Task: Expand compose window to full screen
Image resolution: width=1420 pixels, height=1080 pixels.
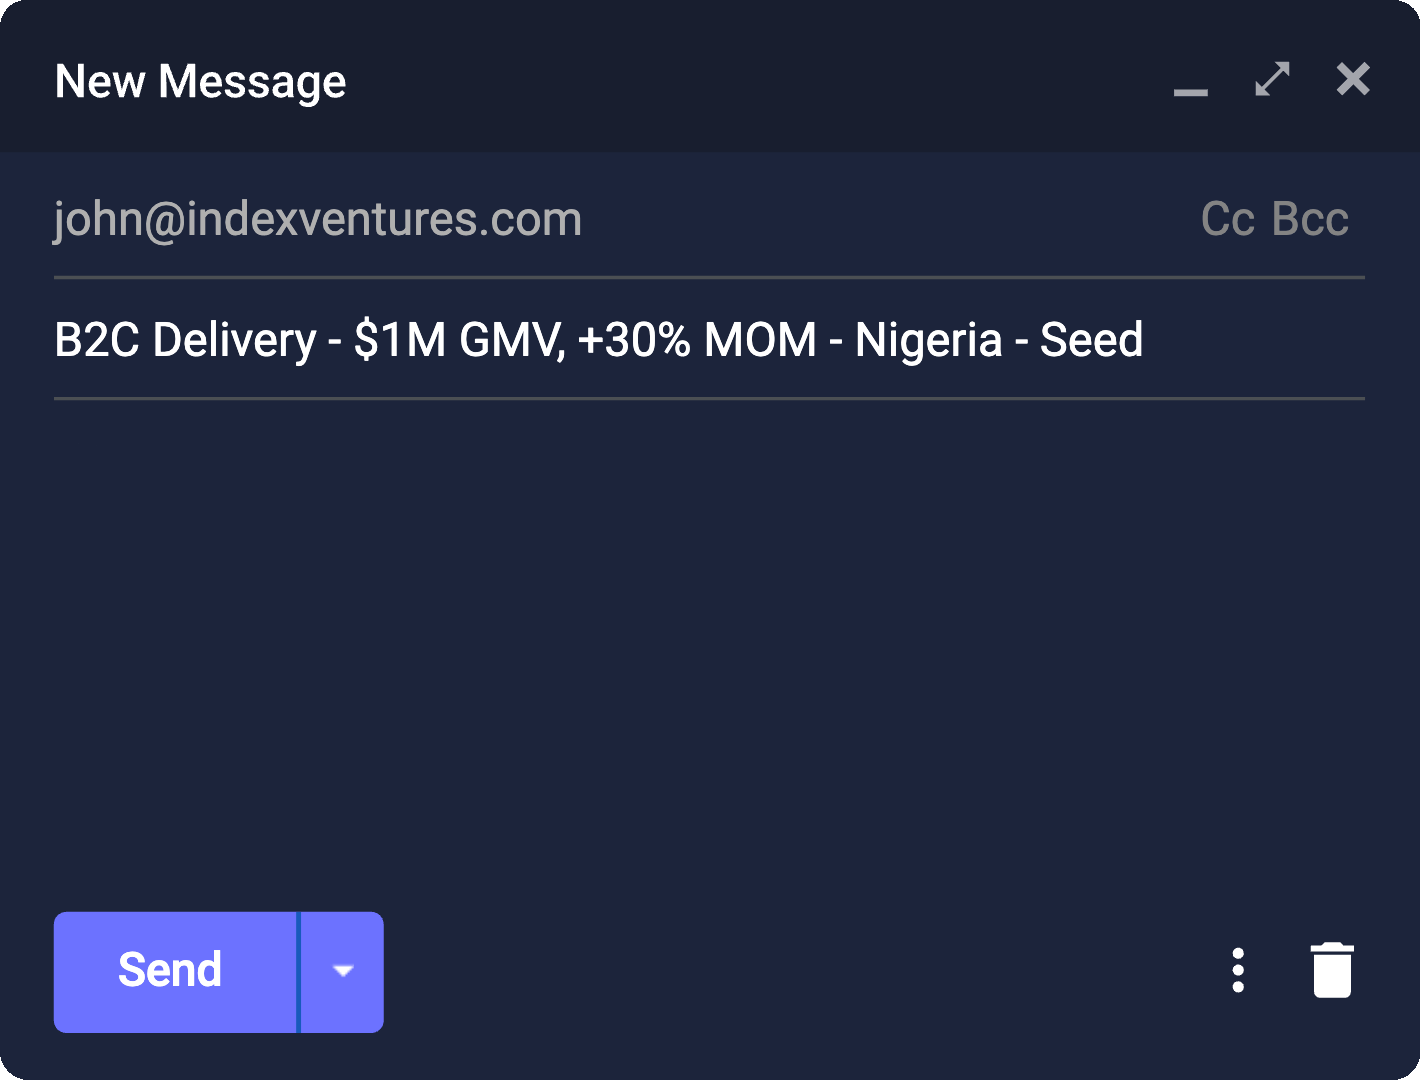Action: coord(1272,79)
